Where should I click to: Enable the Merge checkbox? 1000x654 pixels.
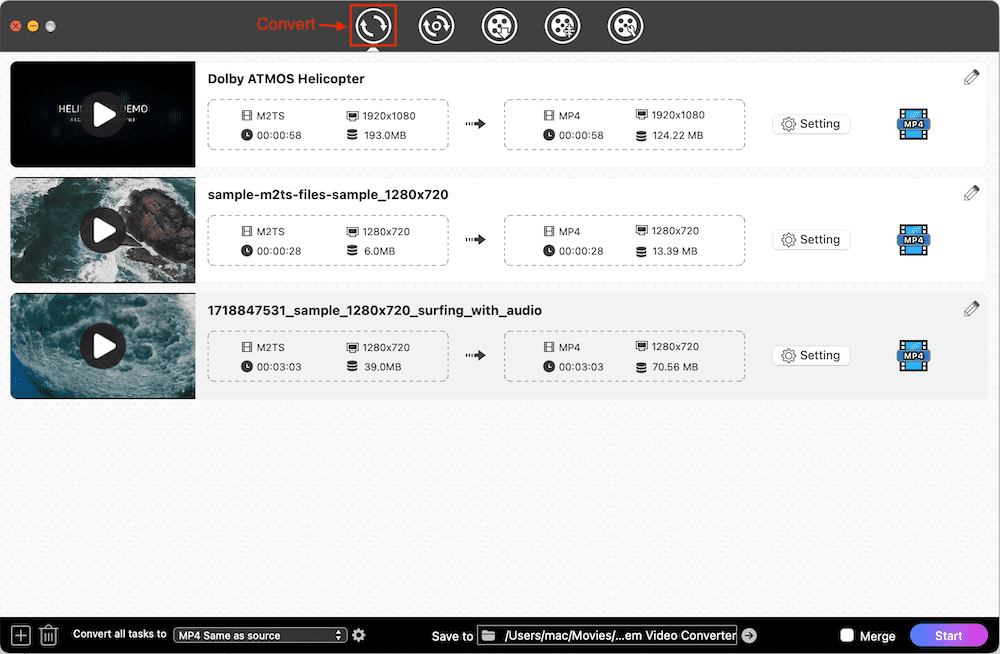pyautogui.click(x=847, y=635)
